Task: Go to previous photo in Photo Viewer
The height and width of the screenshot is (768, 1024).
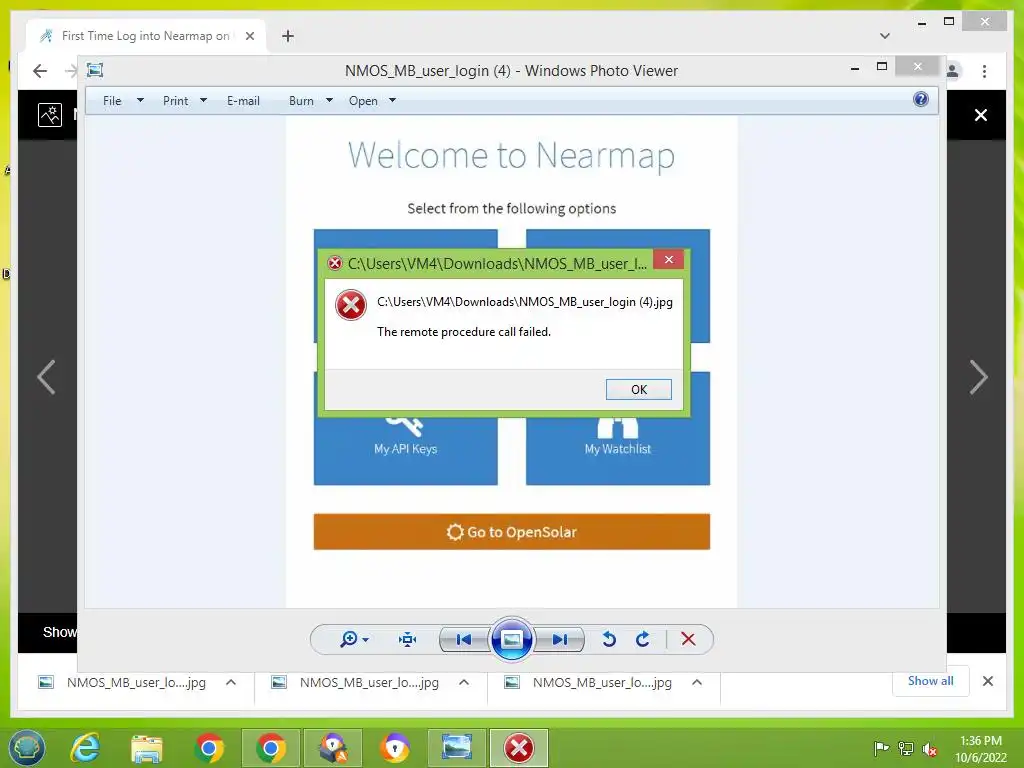Action: [464, 639]
